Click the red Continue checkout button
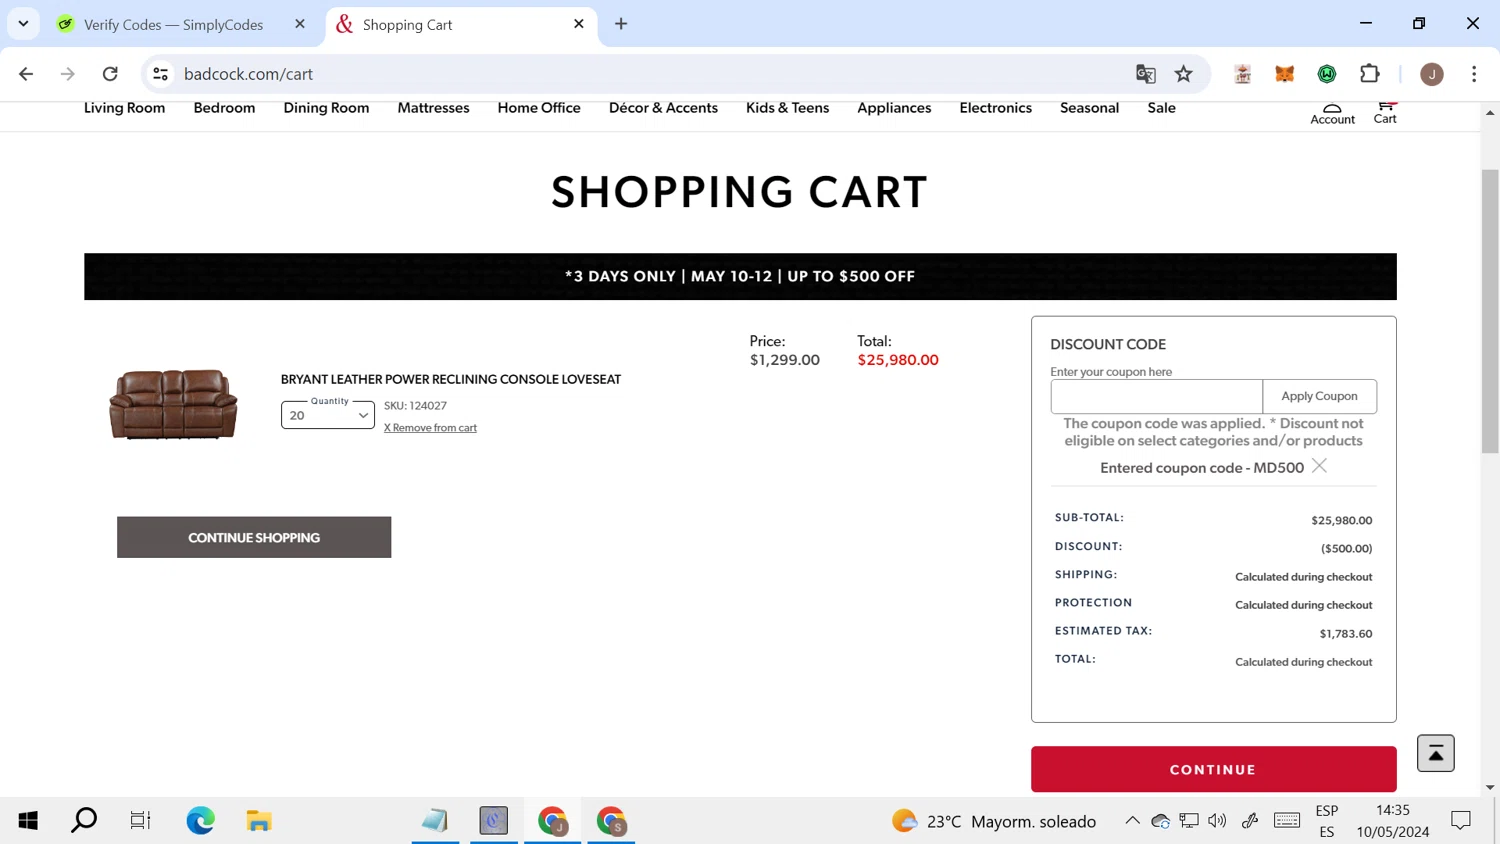This screenshot has width=1500, height=844. point(1213,769)
